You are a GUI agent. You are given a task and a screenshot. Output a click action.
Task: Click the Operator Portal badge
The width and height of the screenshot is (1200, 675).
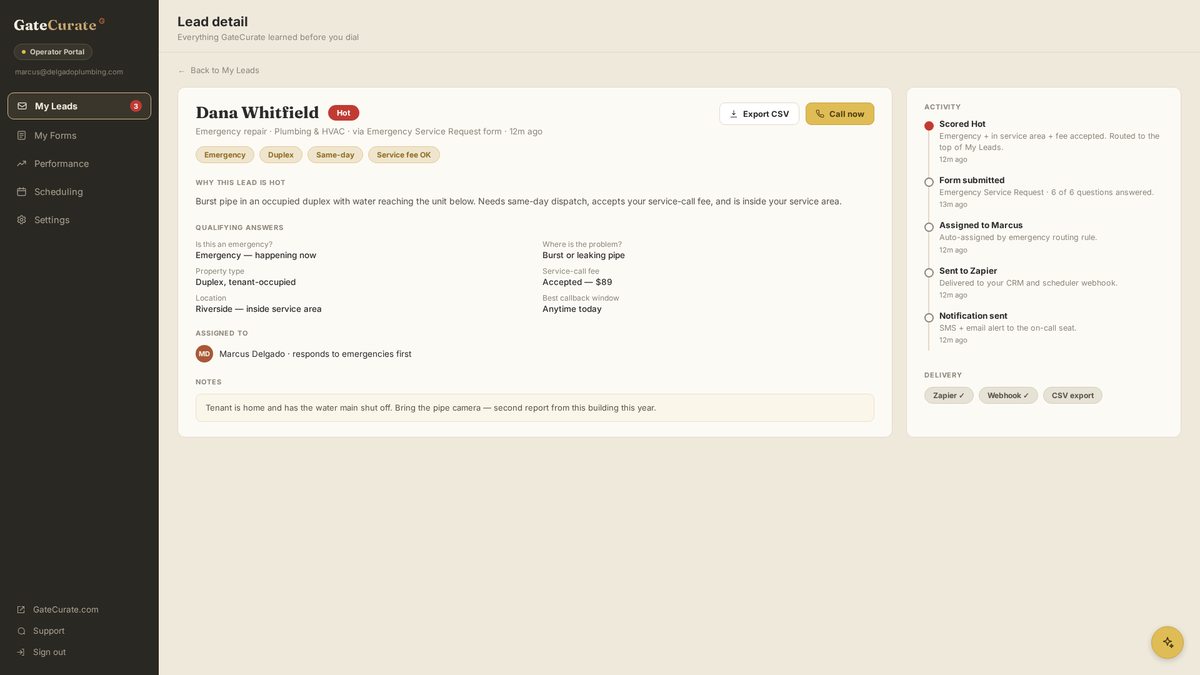[53, 52]
